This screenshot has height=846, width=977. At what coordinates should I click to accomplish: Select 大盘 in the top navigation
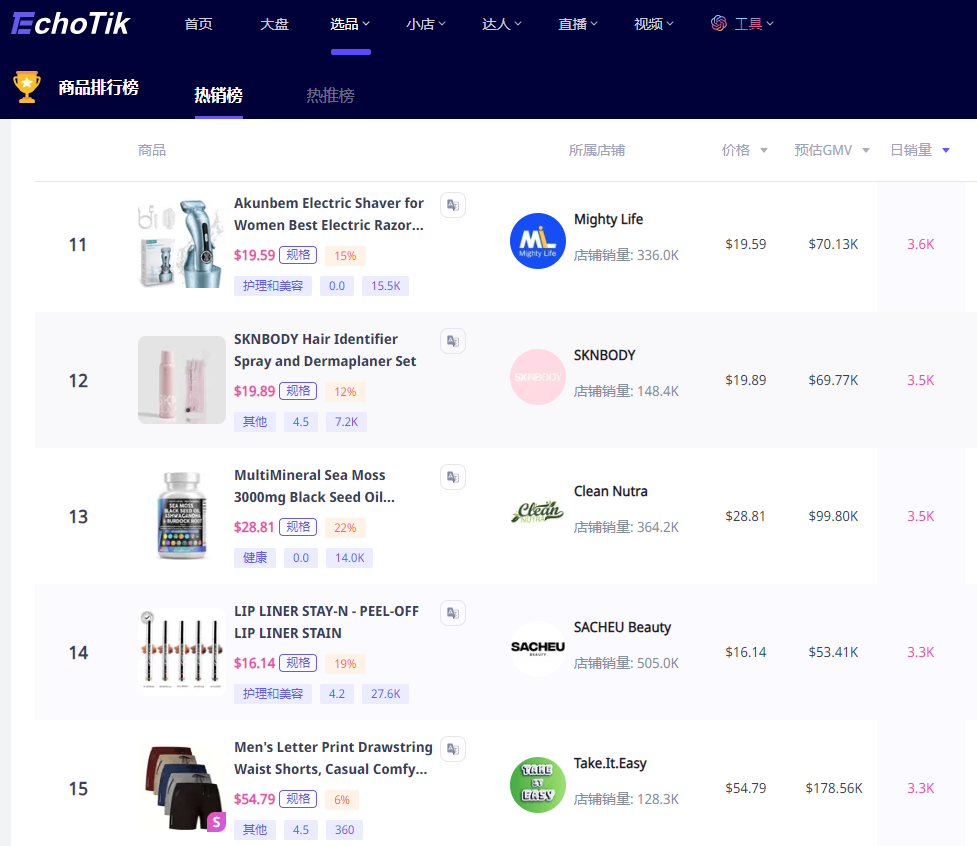[x=274, y=23]
